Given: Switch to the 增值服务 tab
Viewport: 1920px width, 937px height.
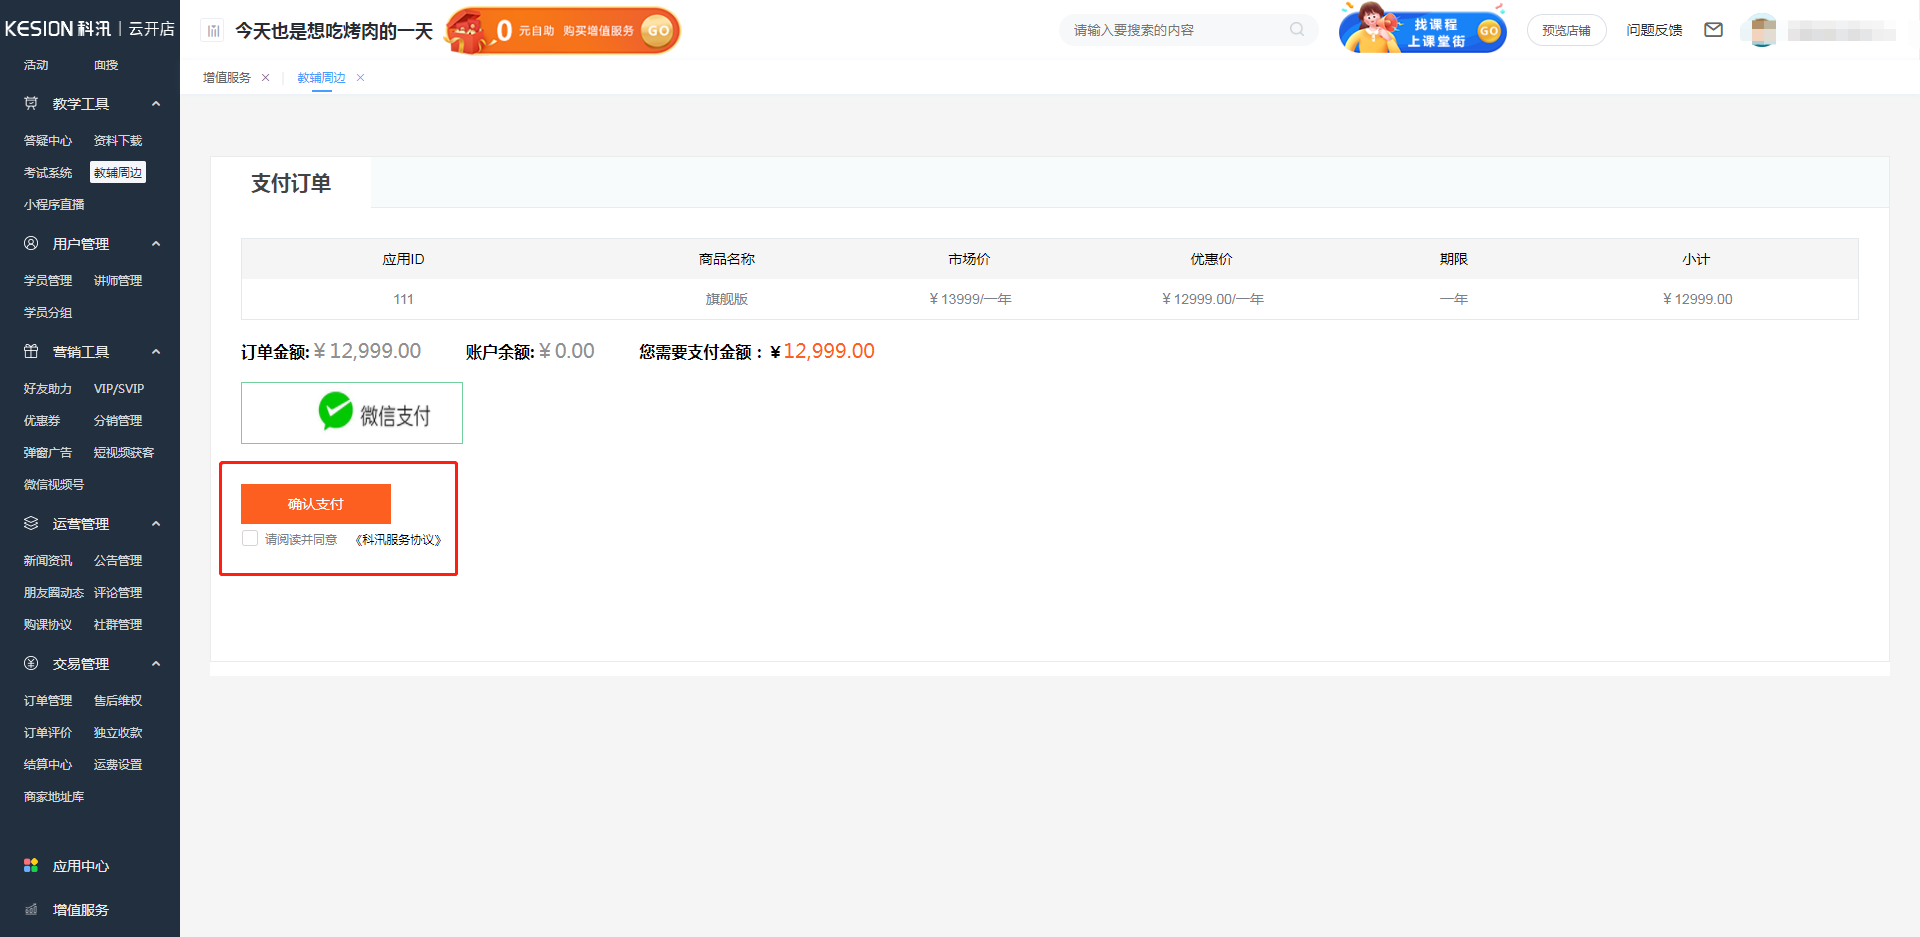Looking at the screenshot, I should pyautogui.click(x=227, y=78).
